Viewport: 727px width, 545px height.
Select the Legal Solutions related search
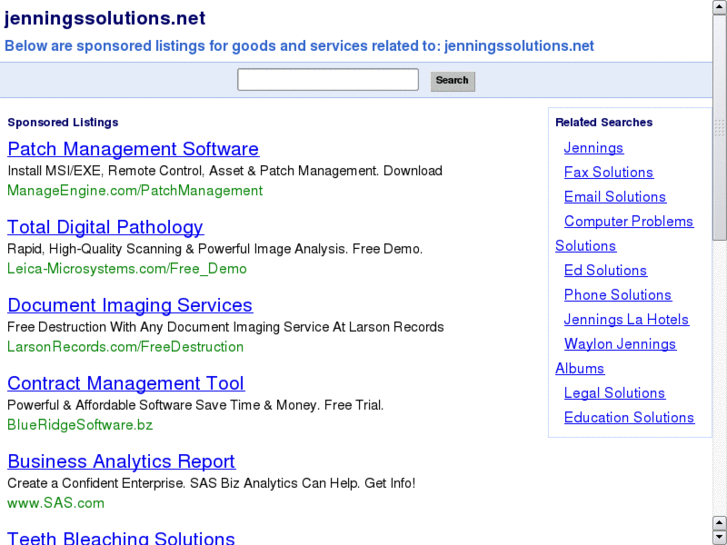click(x=614, y=393)
